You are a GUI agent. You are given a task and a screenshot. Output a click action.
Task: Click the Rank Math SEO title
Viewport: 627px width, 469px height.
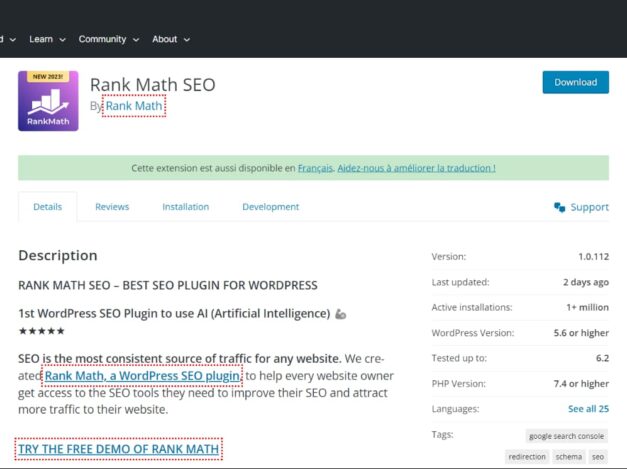(x=153, y=85)
